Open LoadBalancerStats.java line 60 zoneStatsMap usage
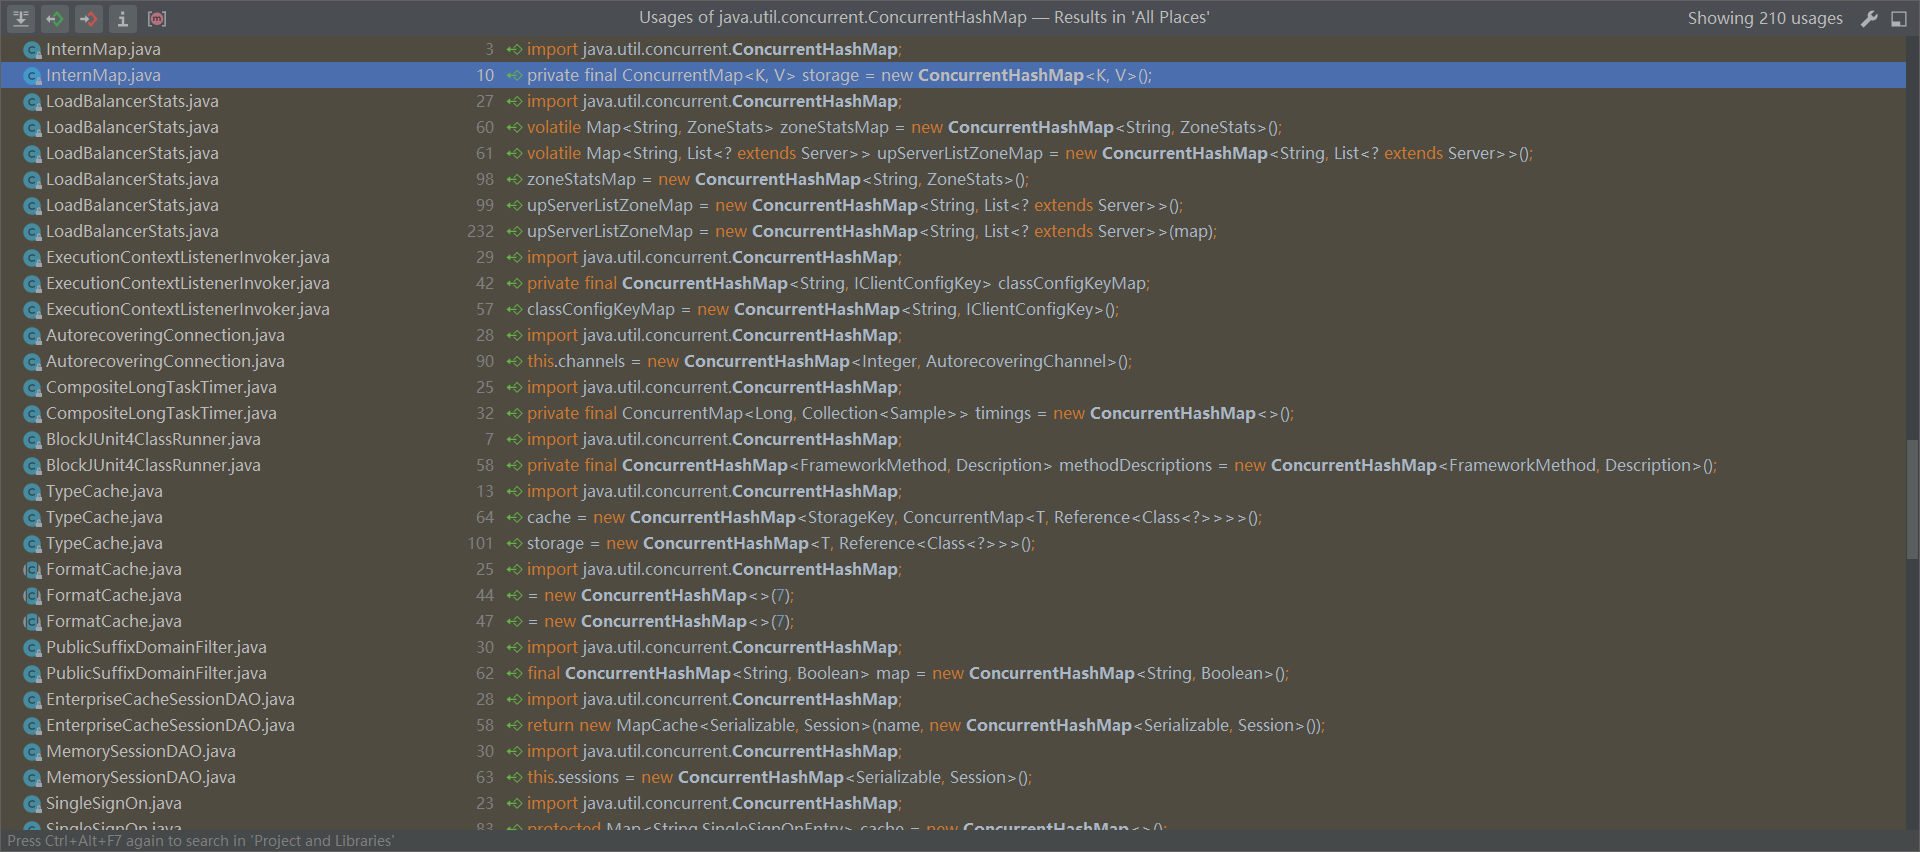Image resolution: width=1920 pixels, height=852 pixels. (x=953, y=127)
